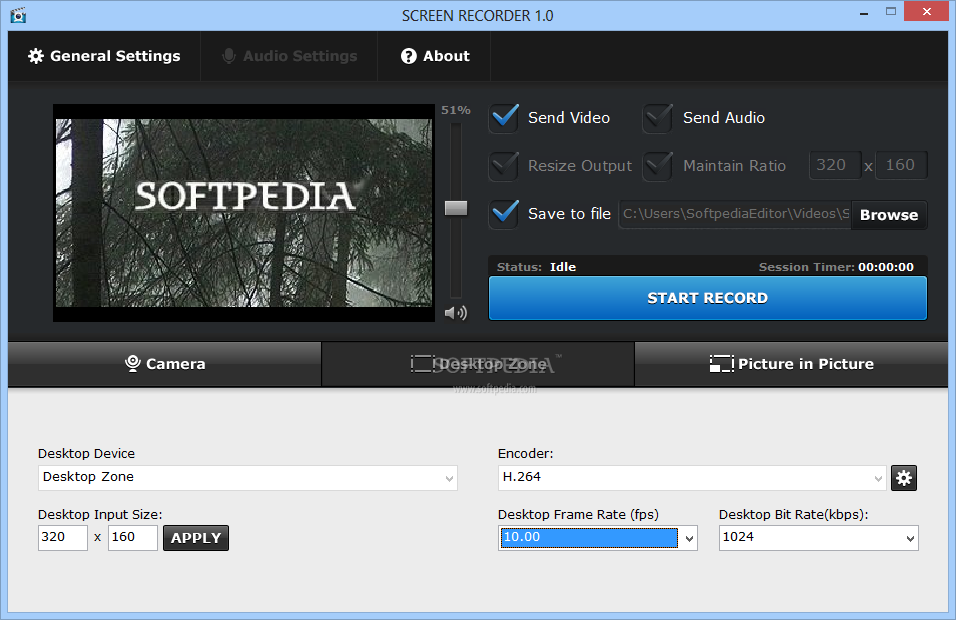
Task: Open the Desktop Bit Rate dropdown
Action: (818, 538)
